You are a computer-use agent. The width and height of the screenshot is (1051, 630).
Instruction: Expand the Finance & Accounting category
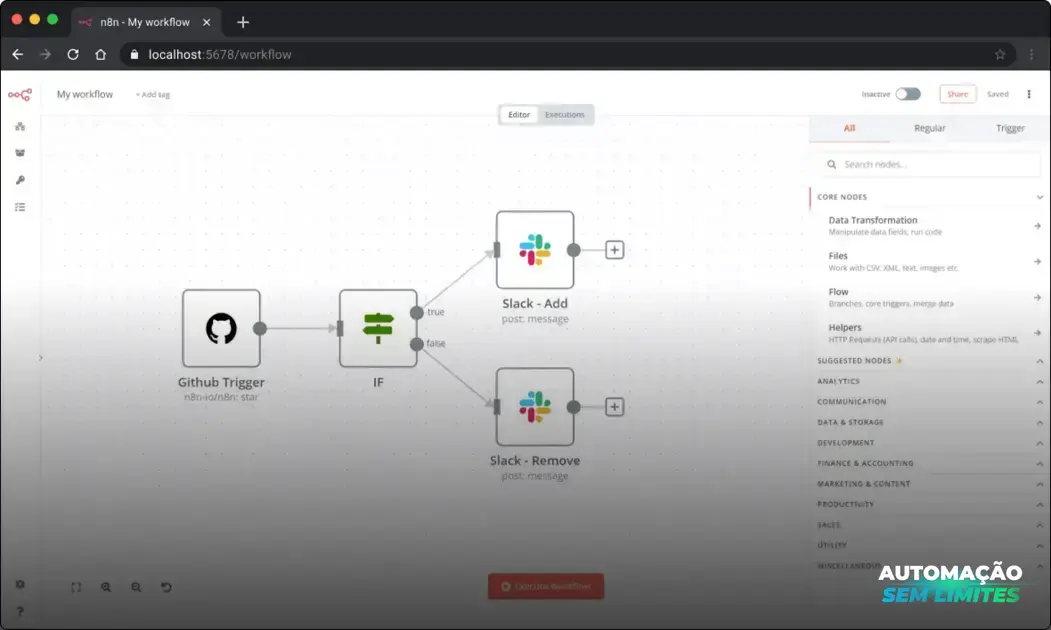(1040, 463)
